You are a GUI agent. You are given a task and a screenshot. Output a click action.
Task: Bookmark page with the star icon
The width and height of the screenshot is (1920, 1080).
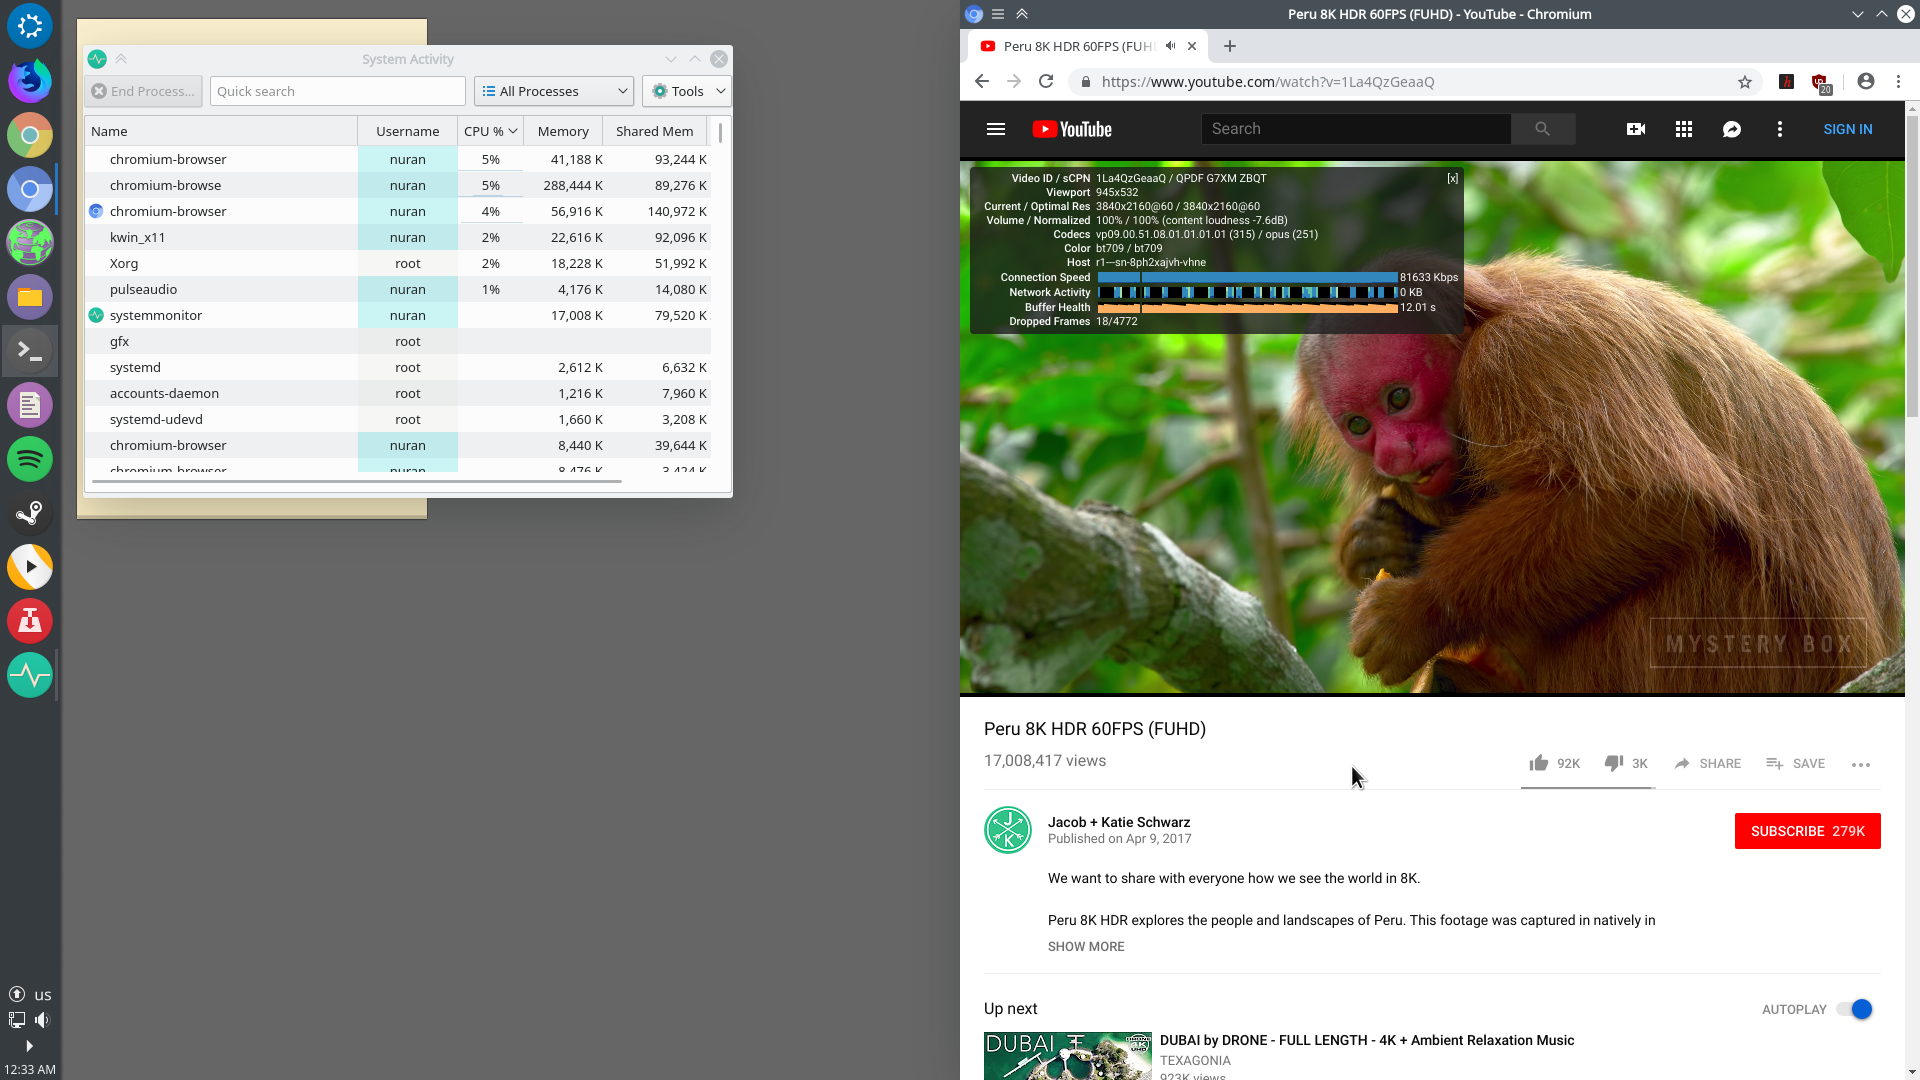(1745, 82)
